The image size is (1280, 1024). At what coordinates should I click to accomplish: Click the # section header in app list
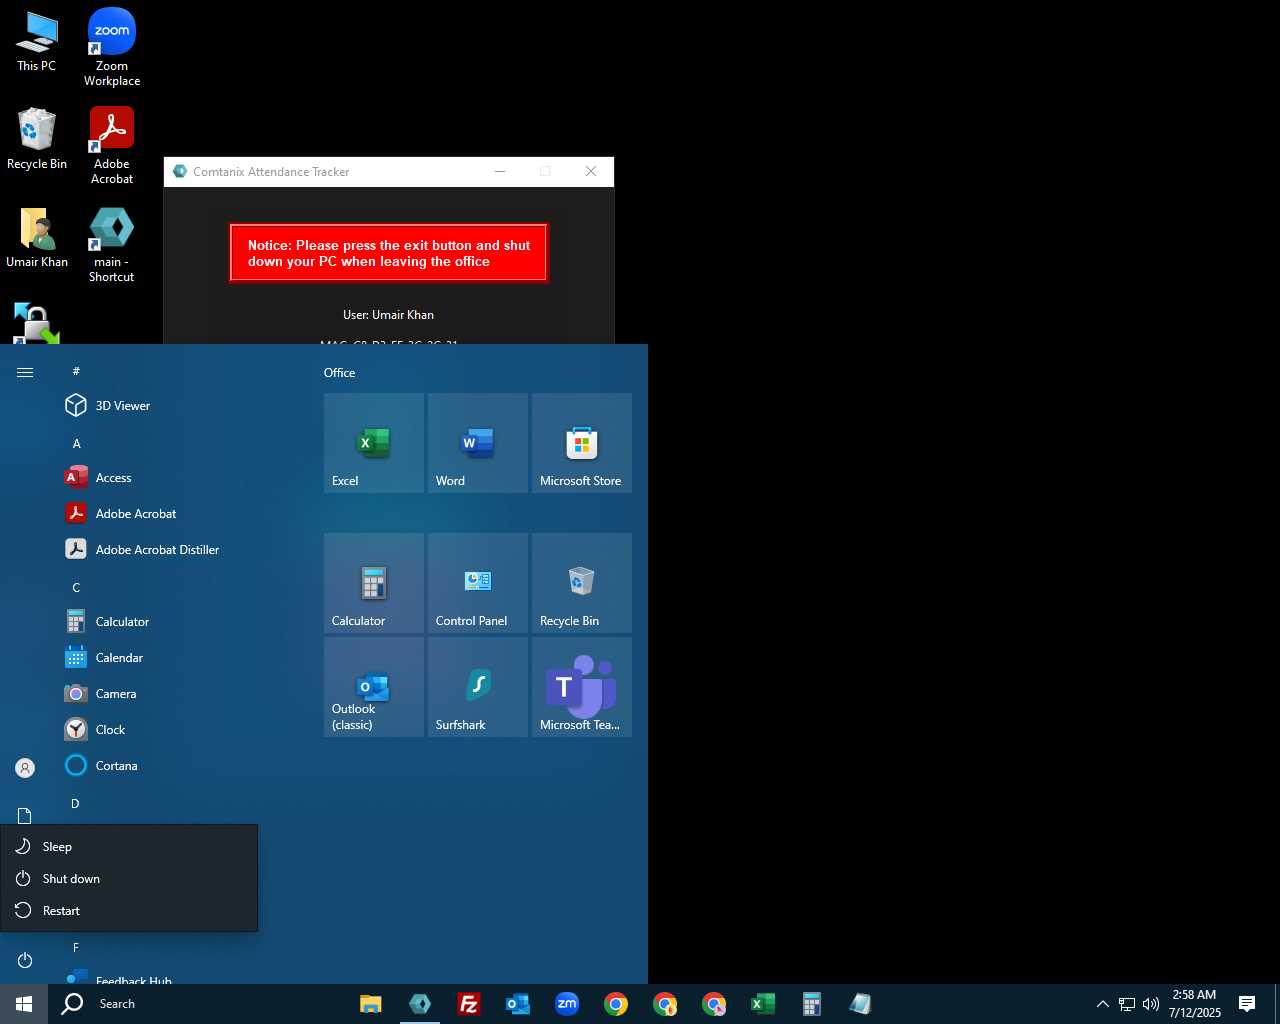(x=76, y=372)
